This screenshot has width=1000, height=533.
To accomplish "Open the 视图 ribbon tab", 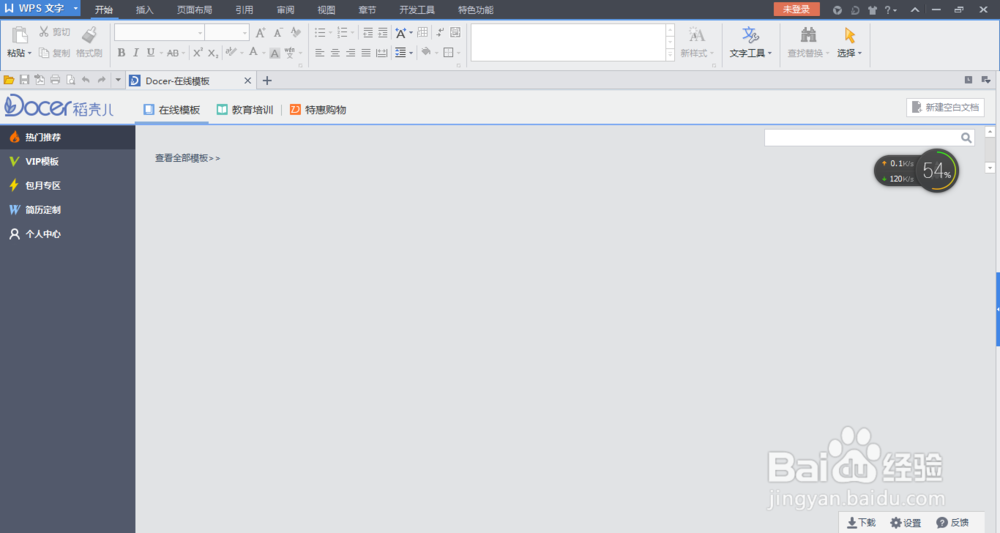I will (x=327, y=10).
